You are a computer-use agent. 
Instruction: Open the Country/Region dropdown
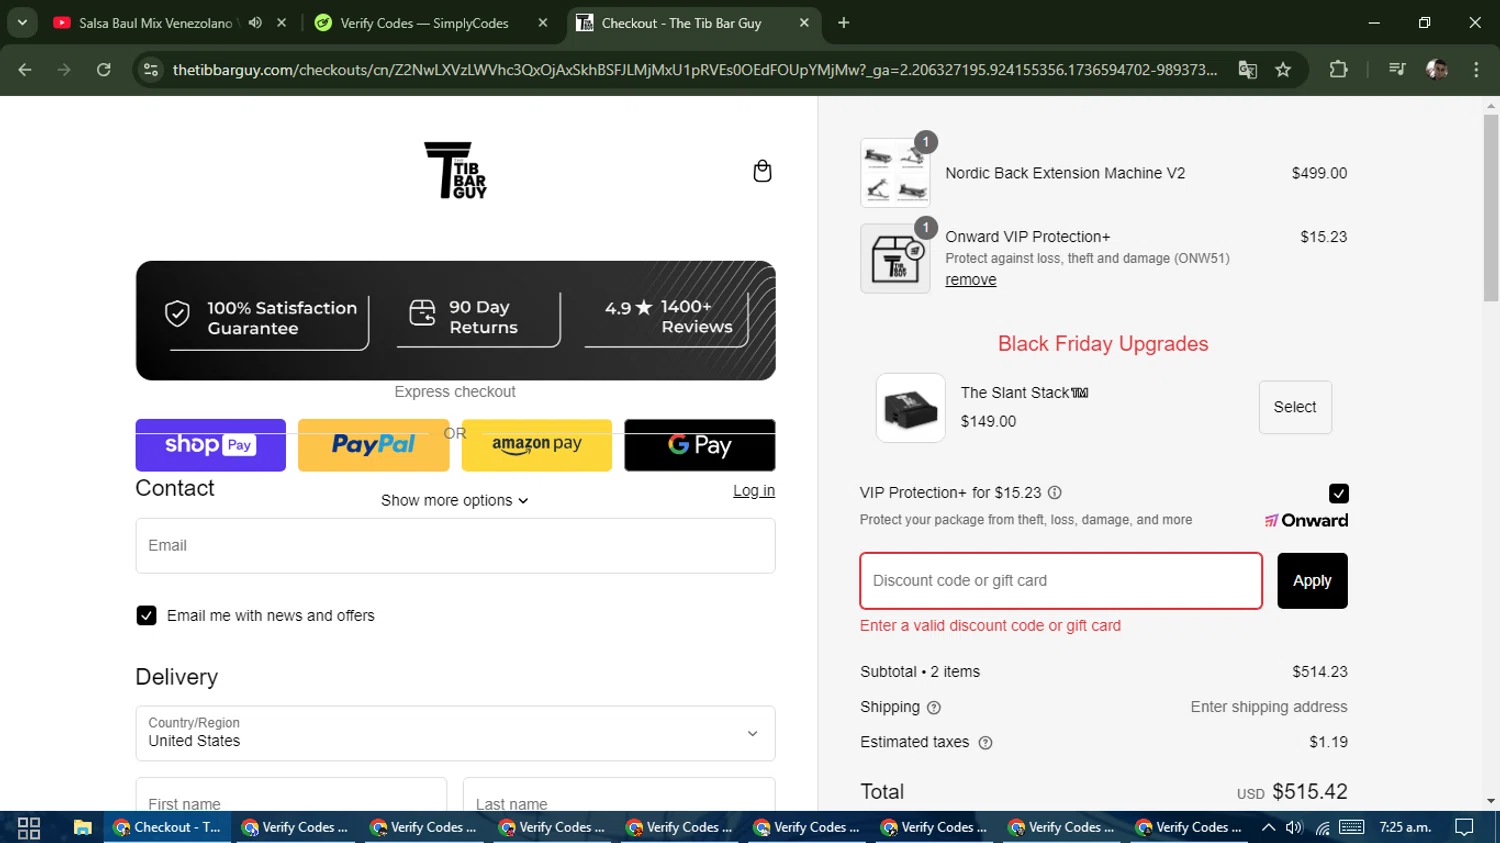(455, 734)
